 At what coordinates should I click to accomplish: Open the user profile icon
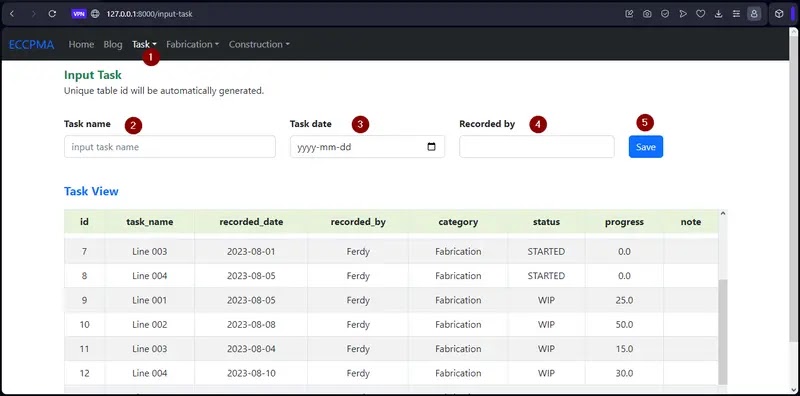pos(754,14)
